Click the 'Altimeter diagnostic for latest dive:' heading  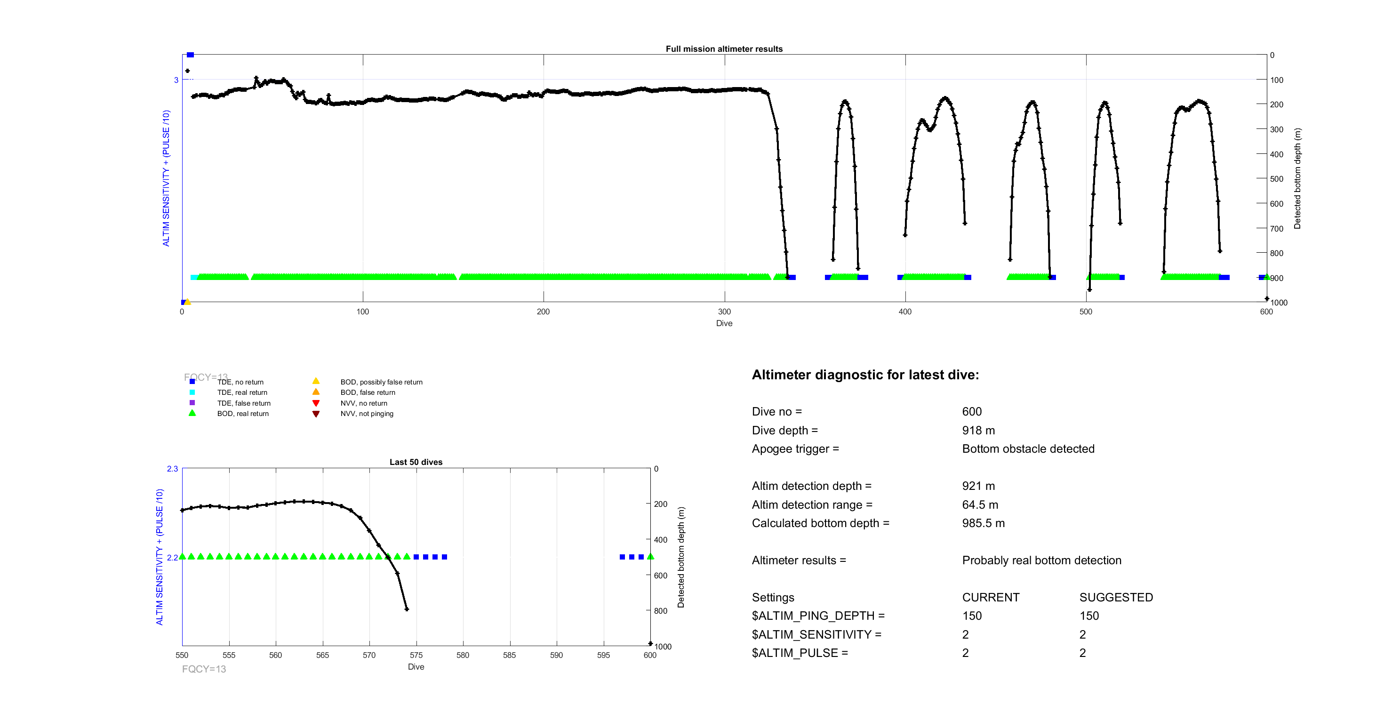[x=865, y=375]
